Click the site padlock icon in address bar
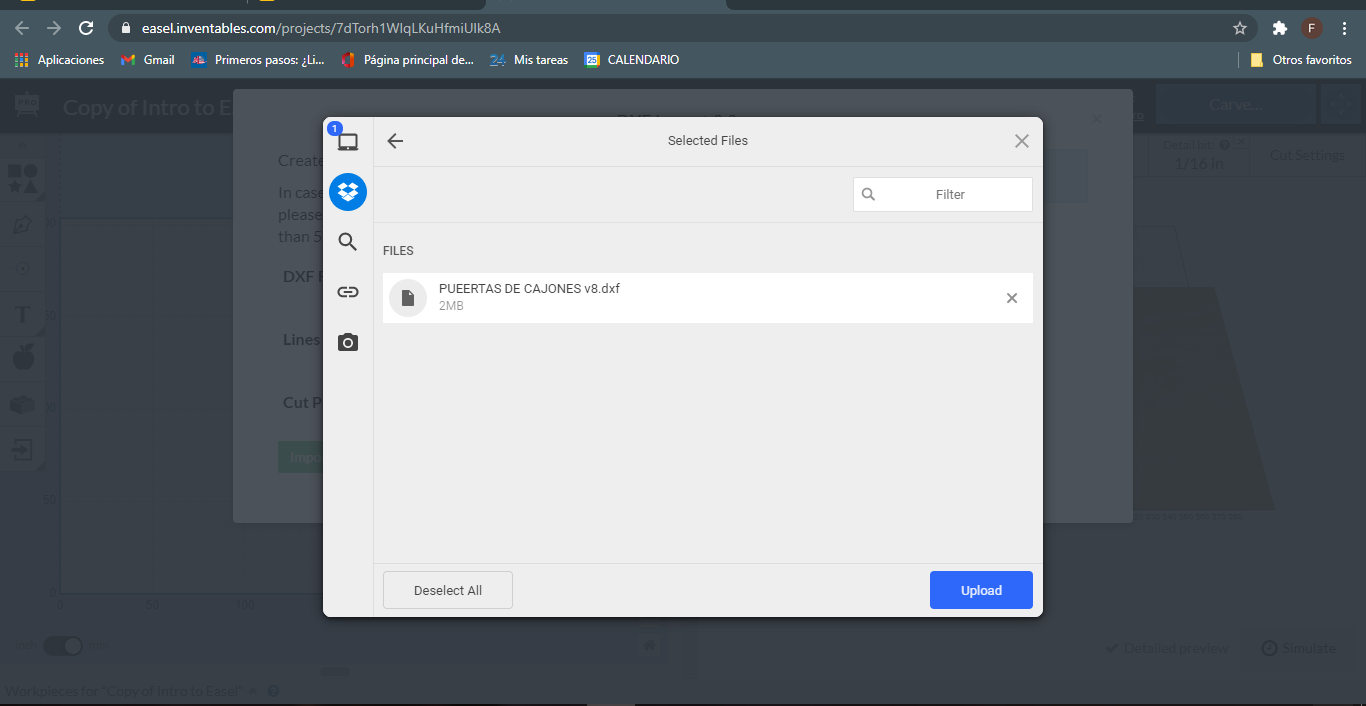The width and height of the screenshot is (1366, 706). tap(126, 28)
